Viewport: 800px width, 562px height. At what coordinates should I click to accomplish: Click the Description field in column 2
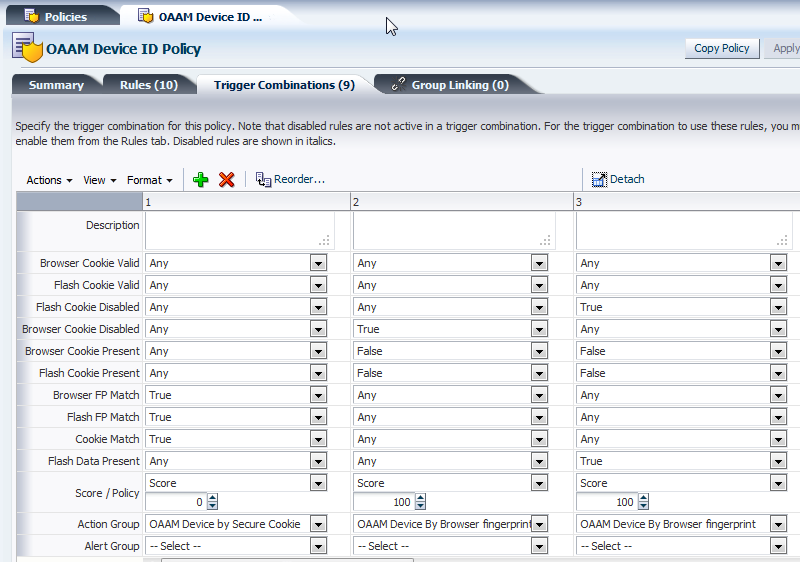454,231
